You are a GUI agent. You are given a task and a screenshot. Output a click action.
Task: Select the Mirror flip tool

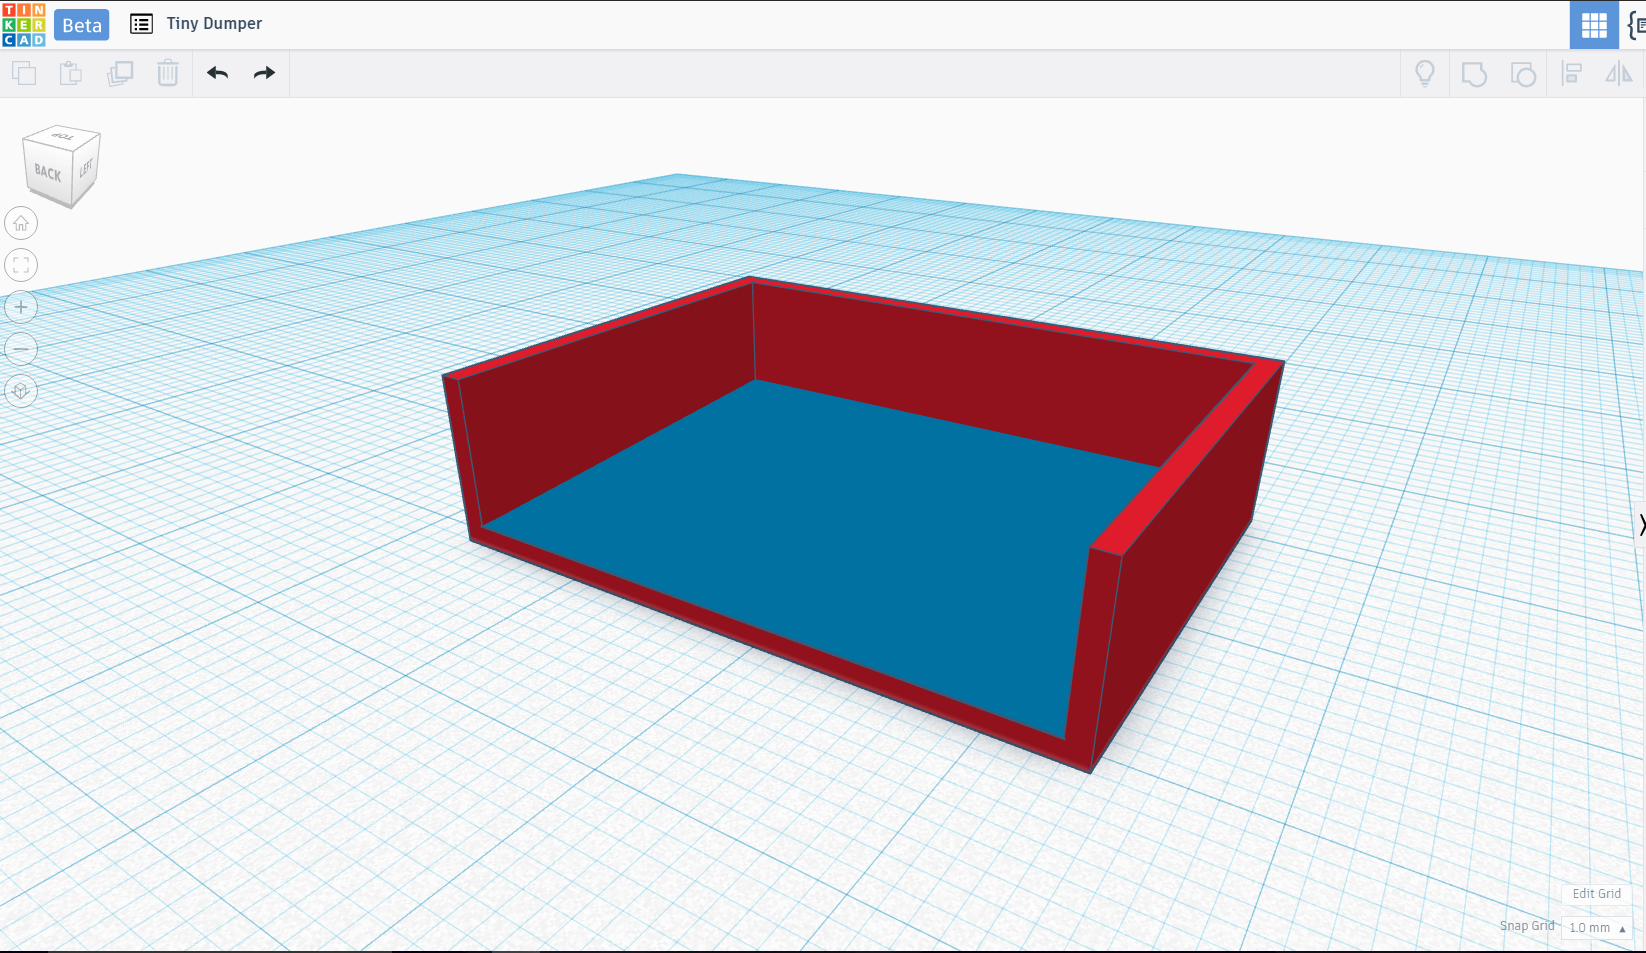pos(1618,73)
